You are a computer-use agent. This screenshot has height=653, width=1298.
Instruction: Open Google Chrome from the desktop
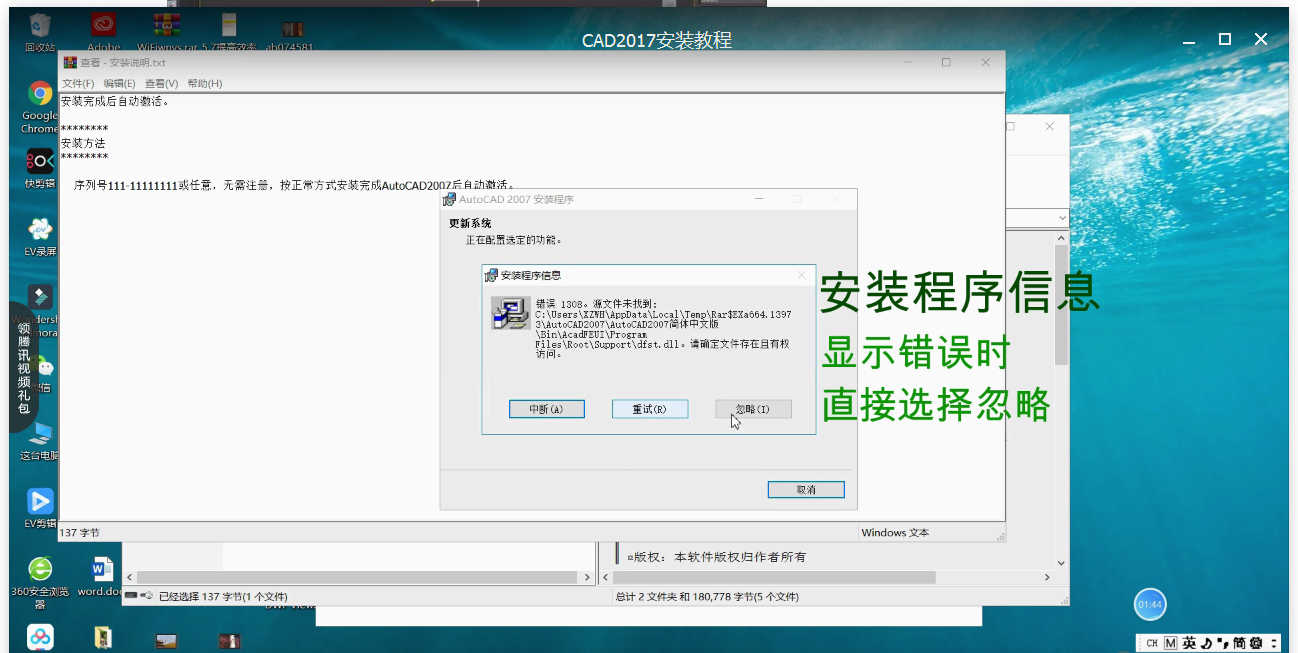click(39, 97)
